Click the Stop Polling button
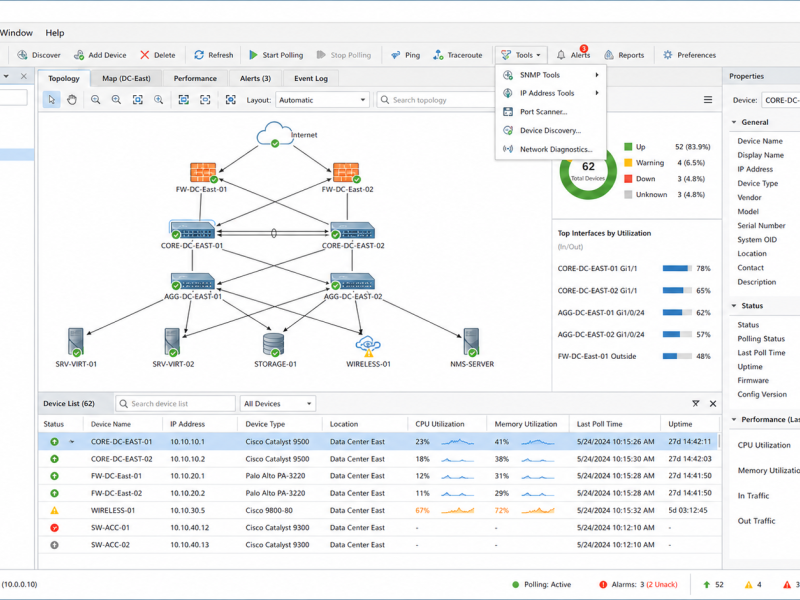 pyautogui.click(x=343, y=55)
